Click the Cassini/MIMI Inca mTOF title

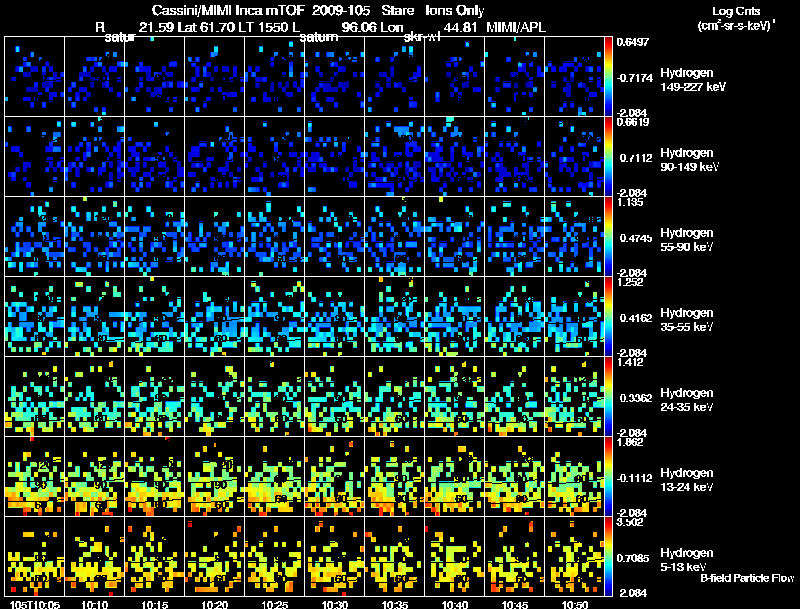[228, 11]
